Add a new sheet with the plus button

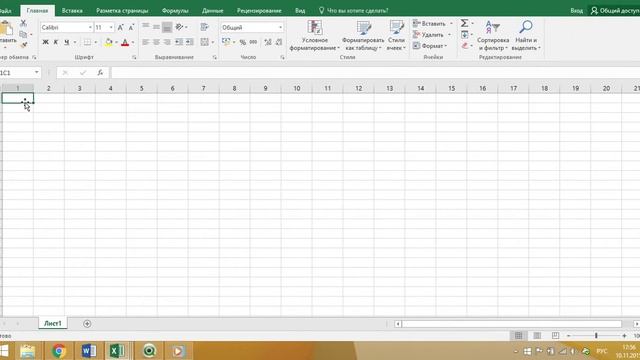[x=87, y=324]
